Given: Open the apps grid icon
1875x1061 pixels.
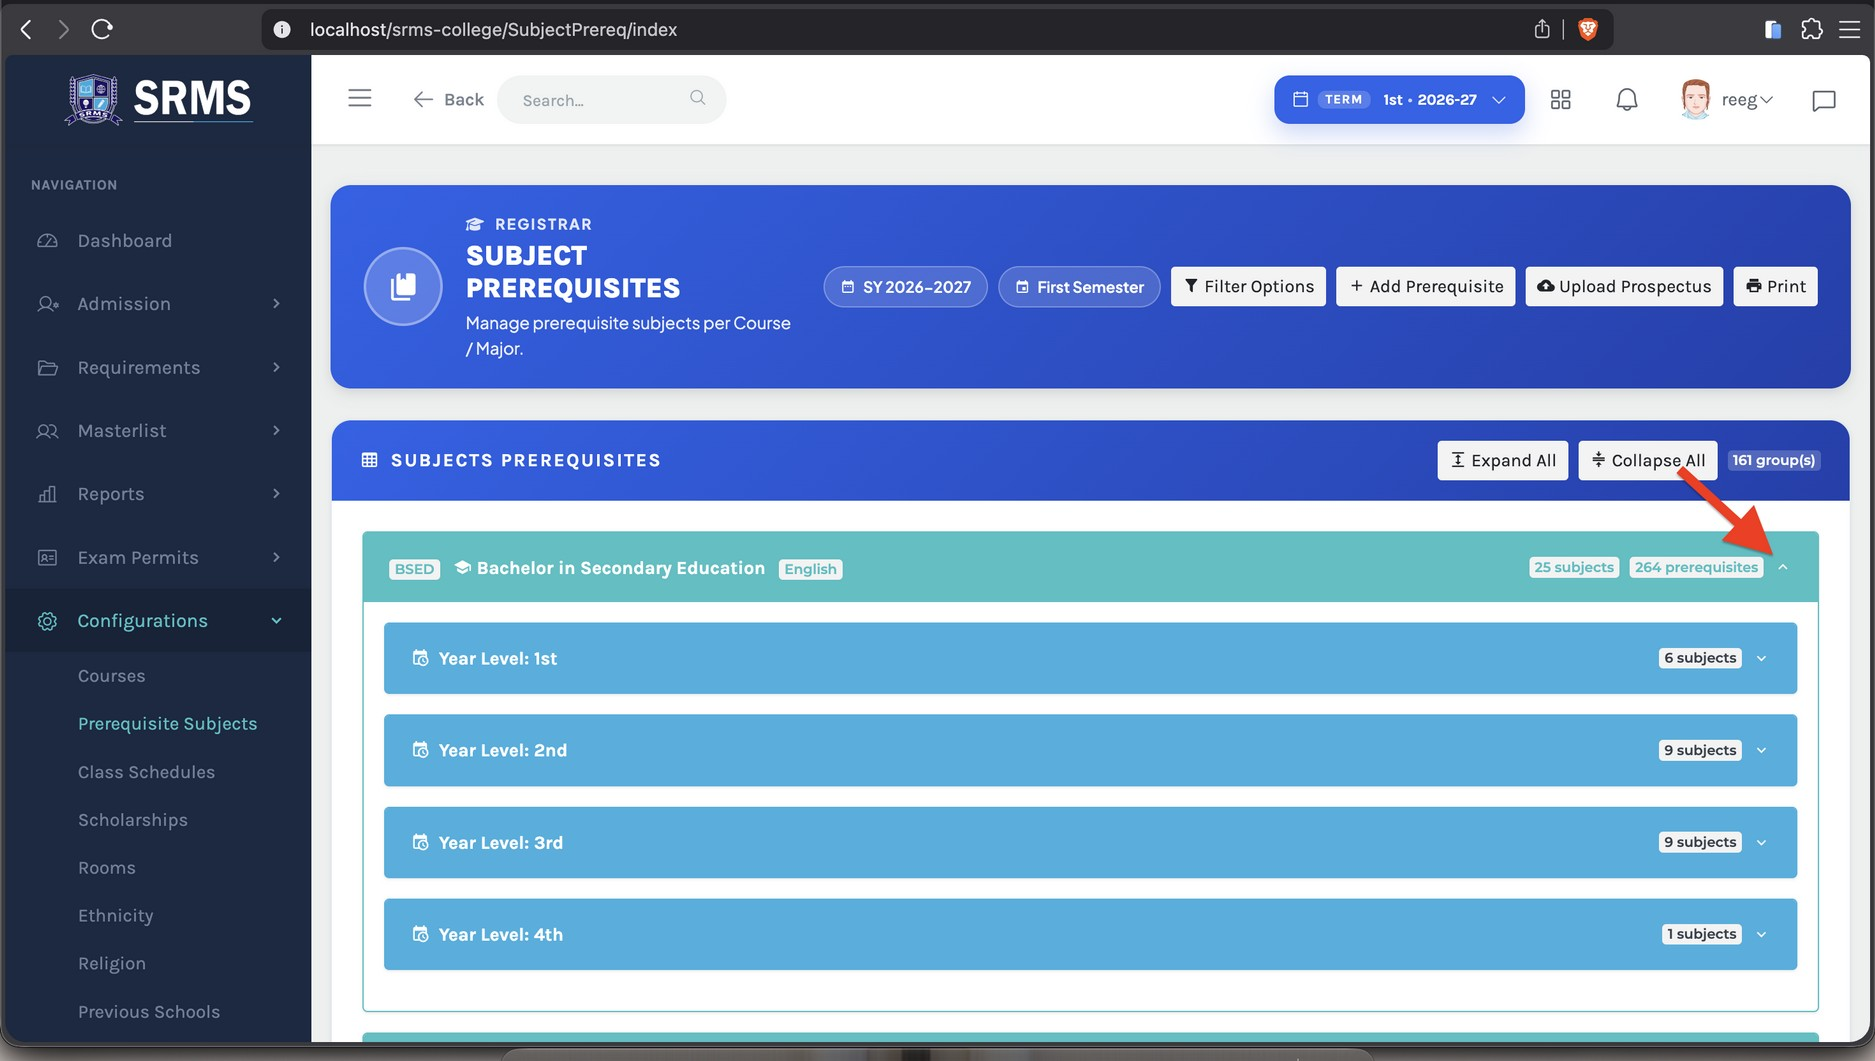Looking at the screenshot, I should click(1560, 99).
